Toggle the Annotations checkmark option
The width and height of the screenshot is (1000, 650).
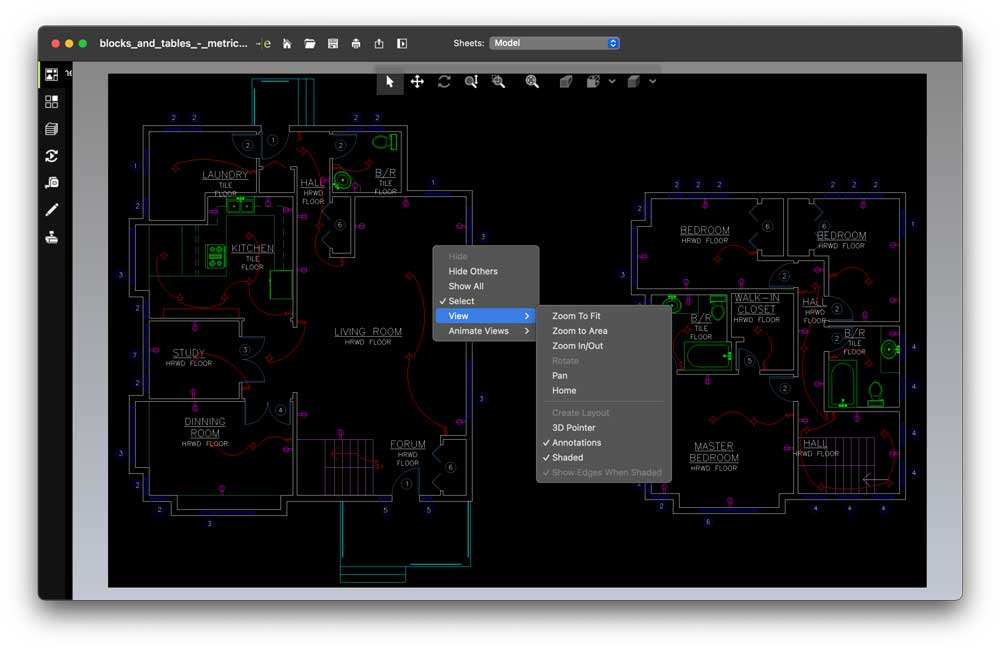pos(576,443)
